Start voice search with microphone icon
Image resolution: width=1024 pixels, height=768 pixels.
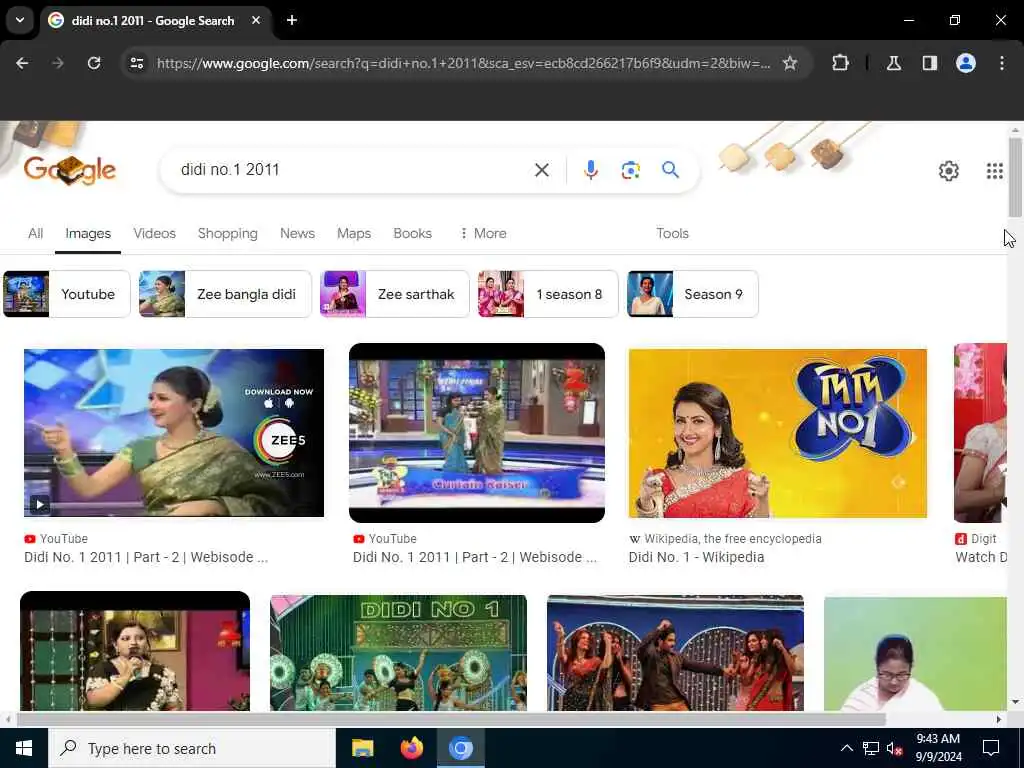point(590,170)
